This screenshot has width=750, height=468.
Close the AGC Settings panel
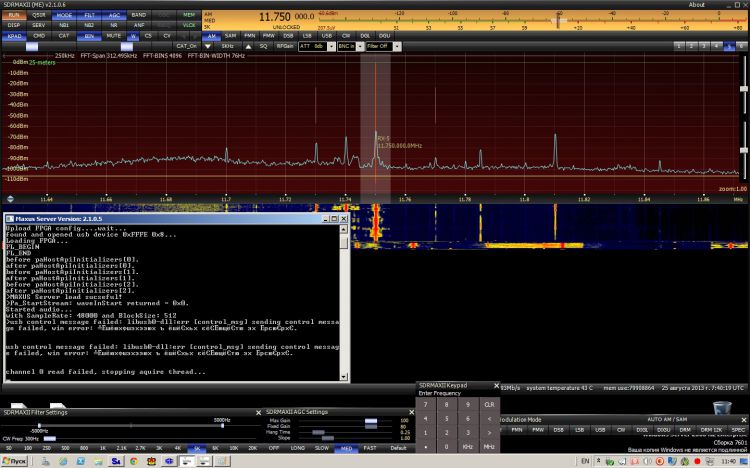point(411,412)
